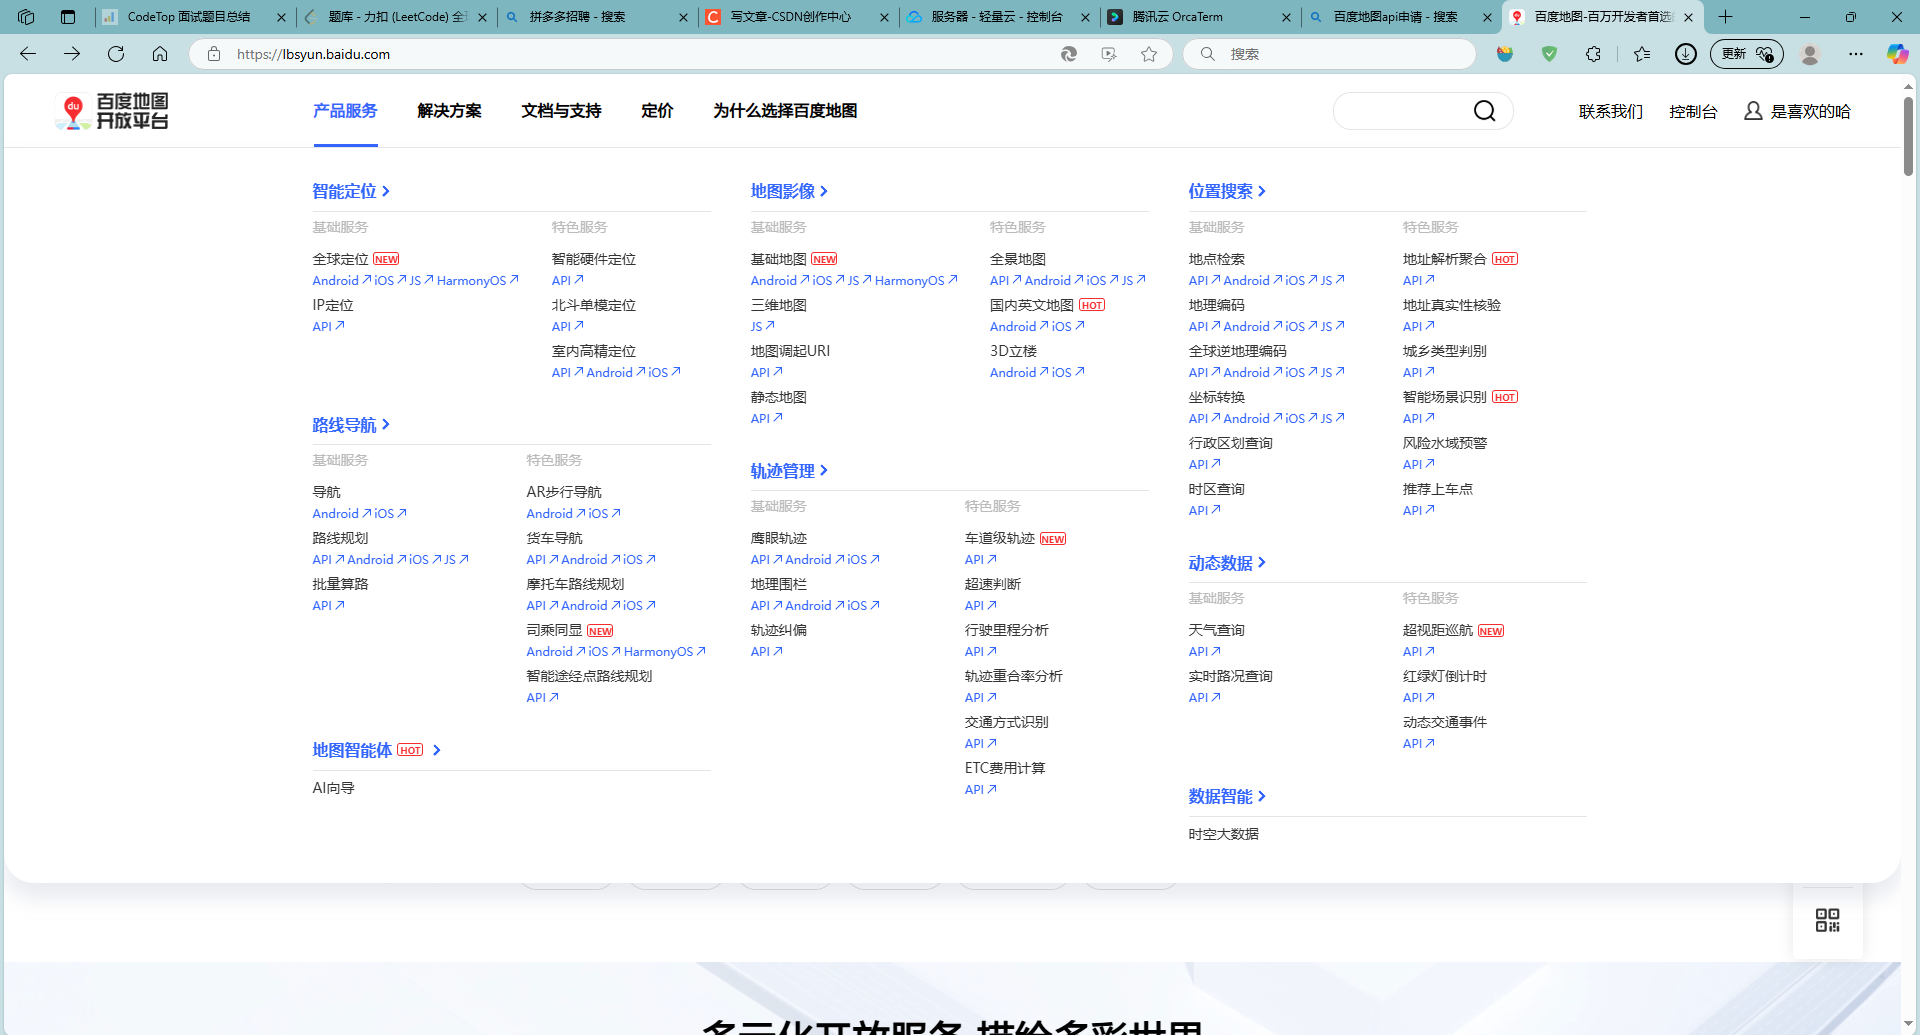
Task: Expand the 数据智能 category
Action: pos(1227,797)
